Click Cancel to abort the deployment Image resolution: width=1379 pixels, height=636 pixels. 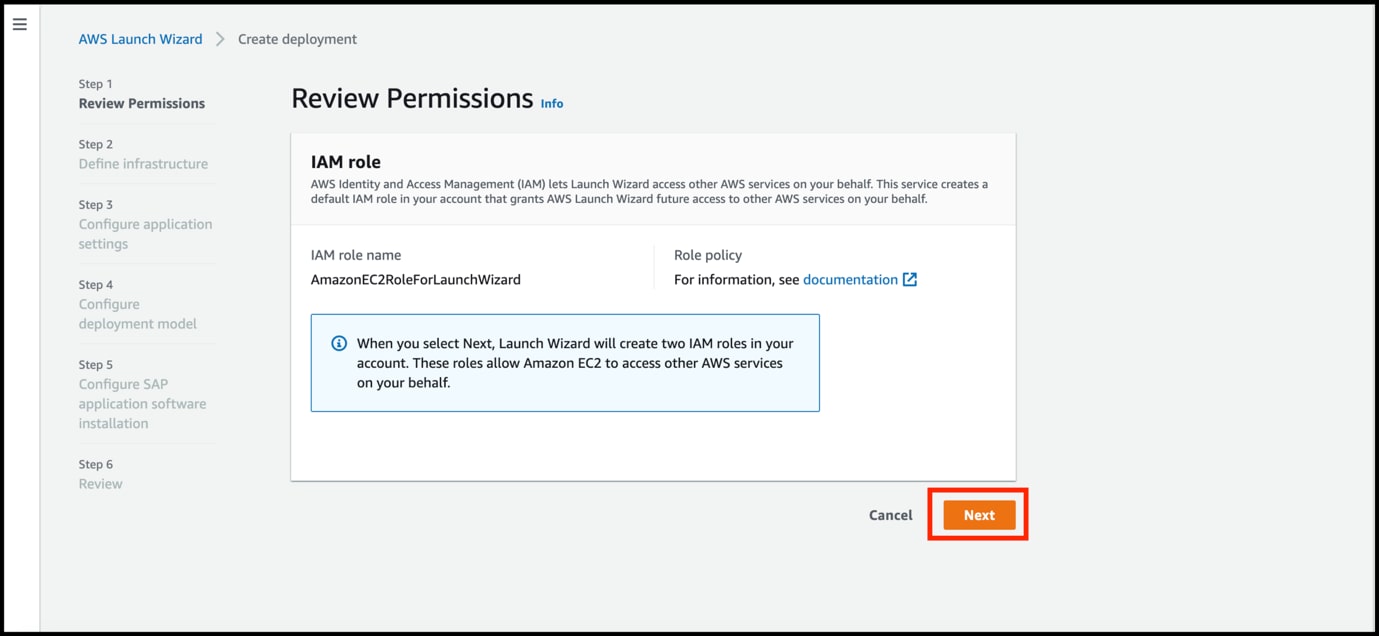[x=889, y=514]
